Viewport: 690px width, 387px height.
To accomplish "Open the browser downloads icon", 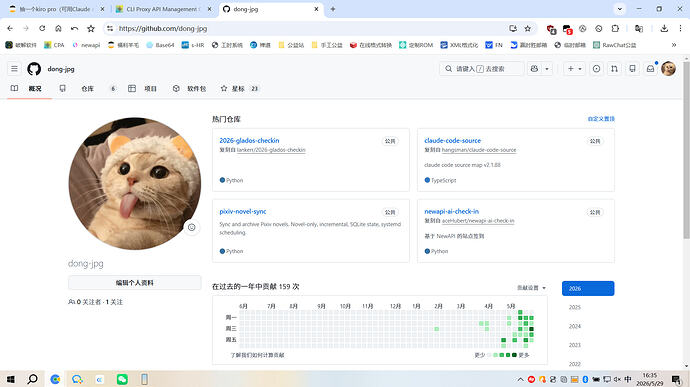I will [664, 28].
